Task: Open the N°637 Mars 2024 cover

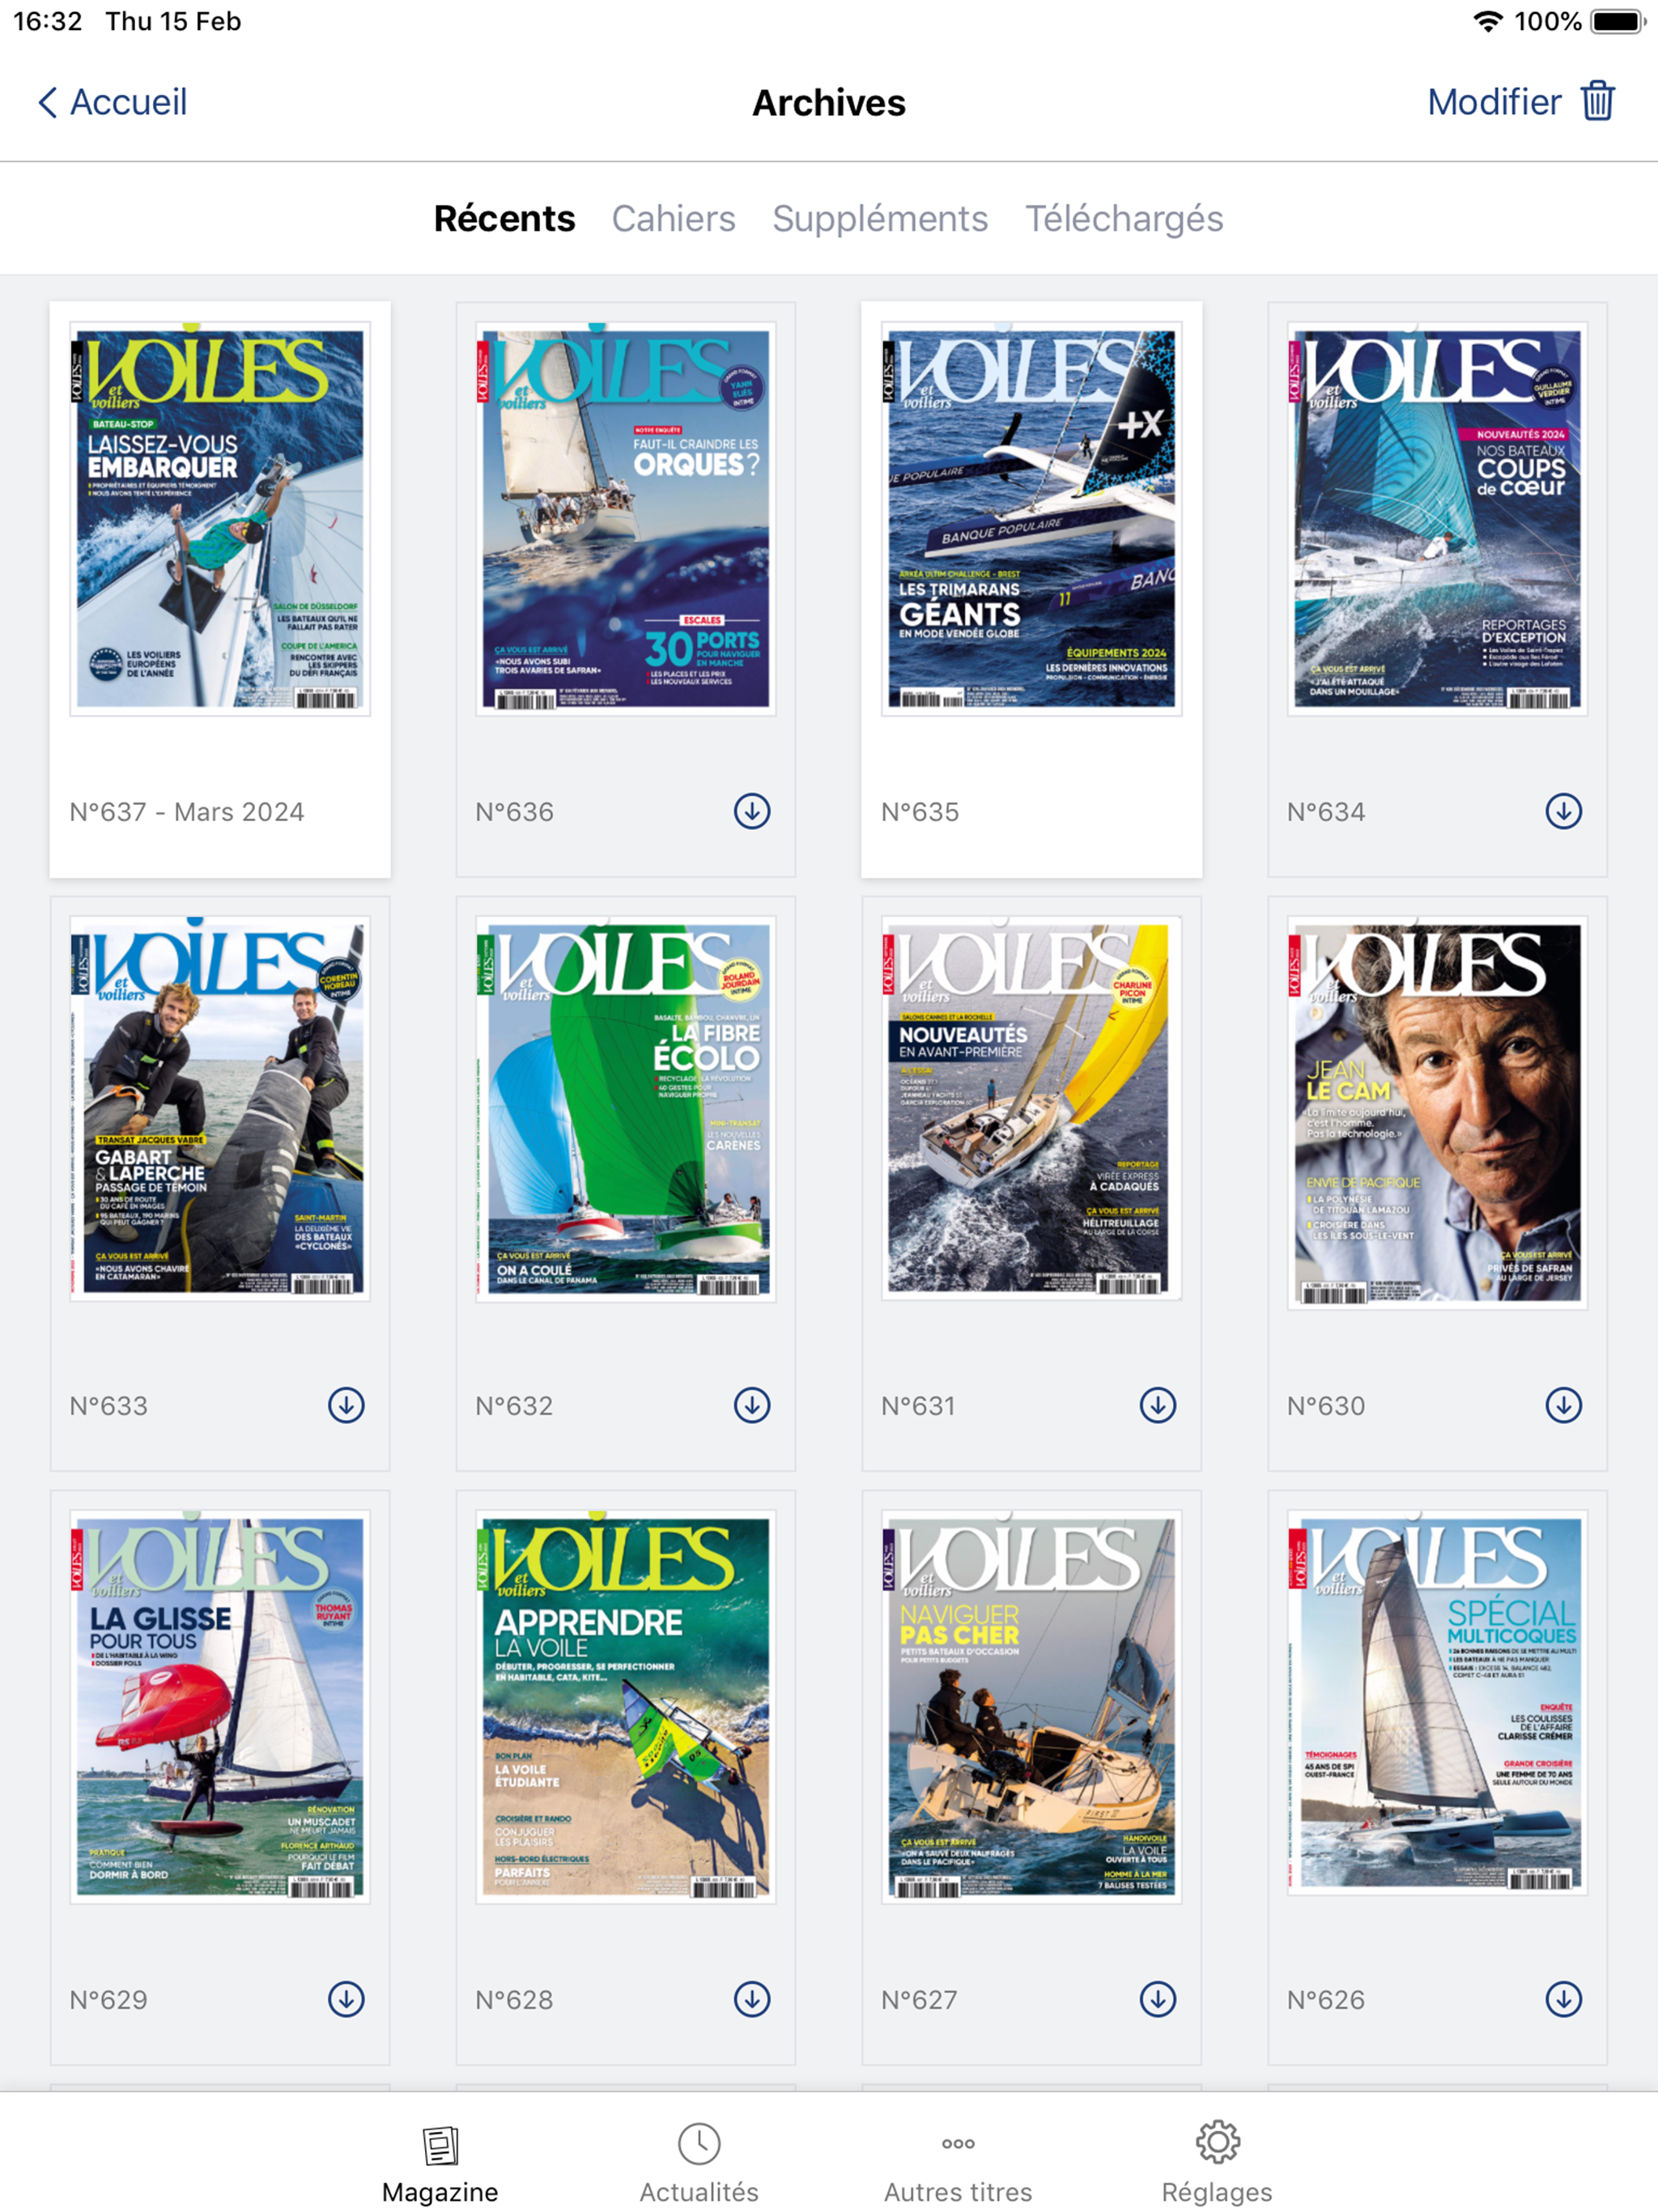Action: [x=220, y=518]
